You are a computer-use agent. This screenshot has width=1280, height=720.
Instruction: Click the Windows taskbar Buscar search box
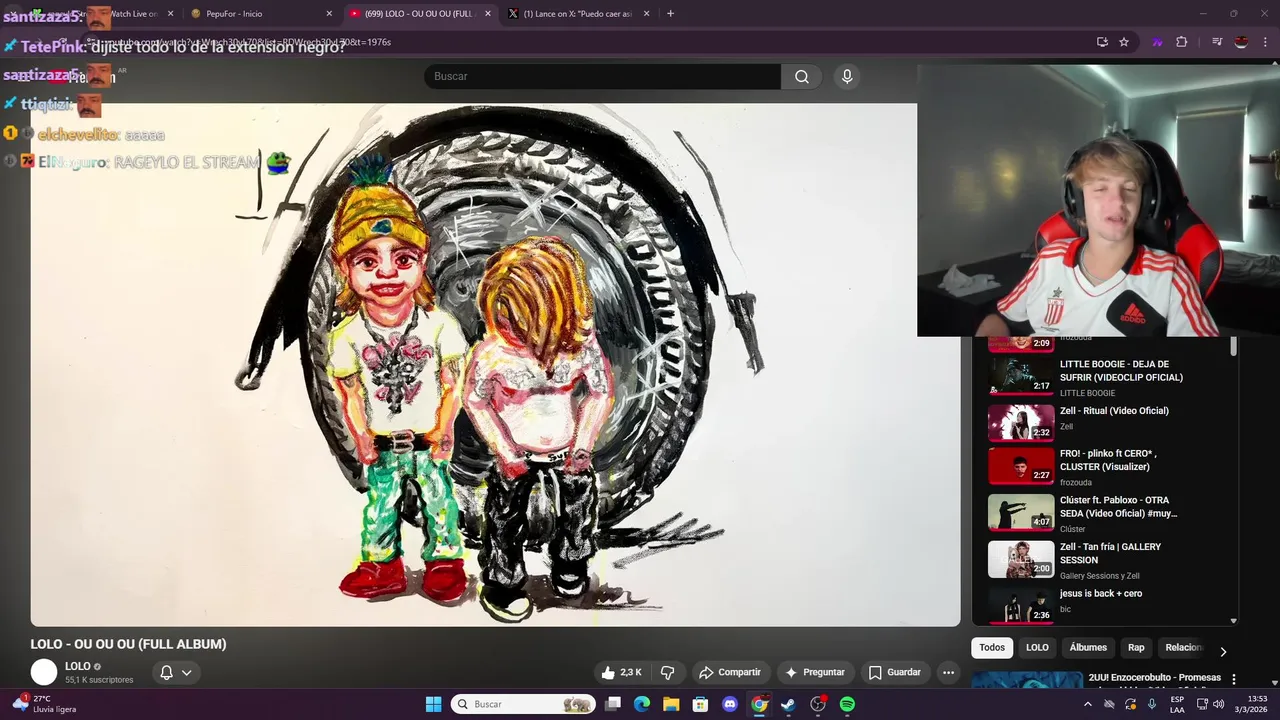click(523, 704)
